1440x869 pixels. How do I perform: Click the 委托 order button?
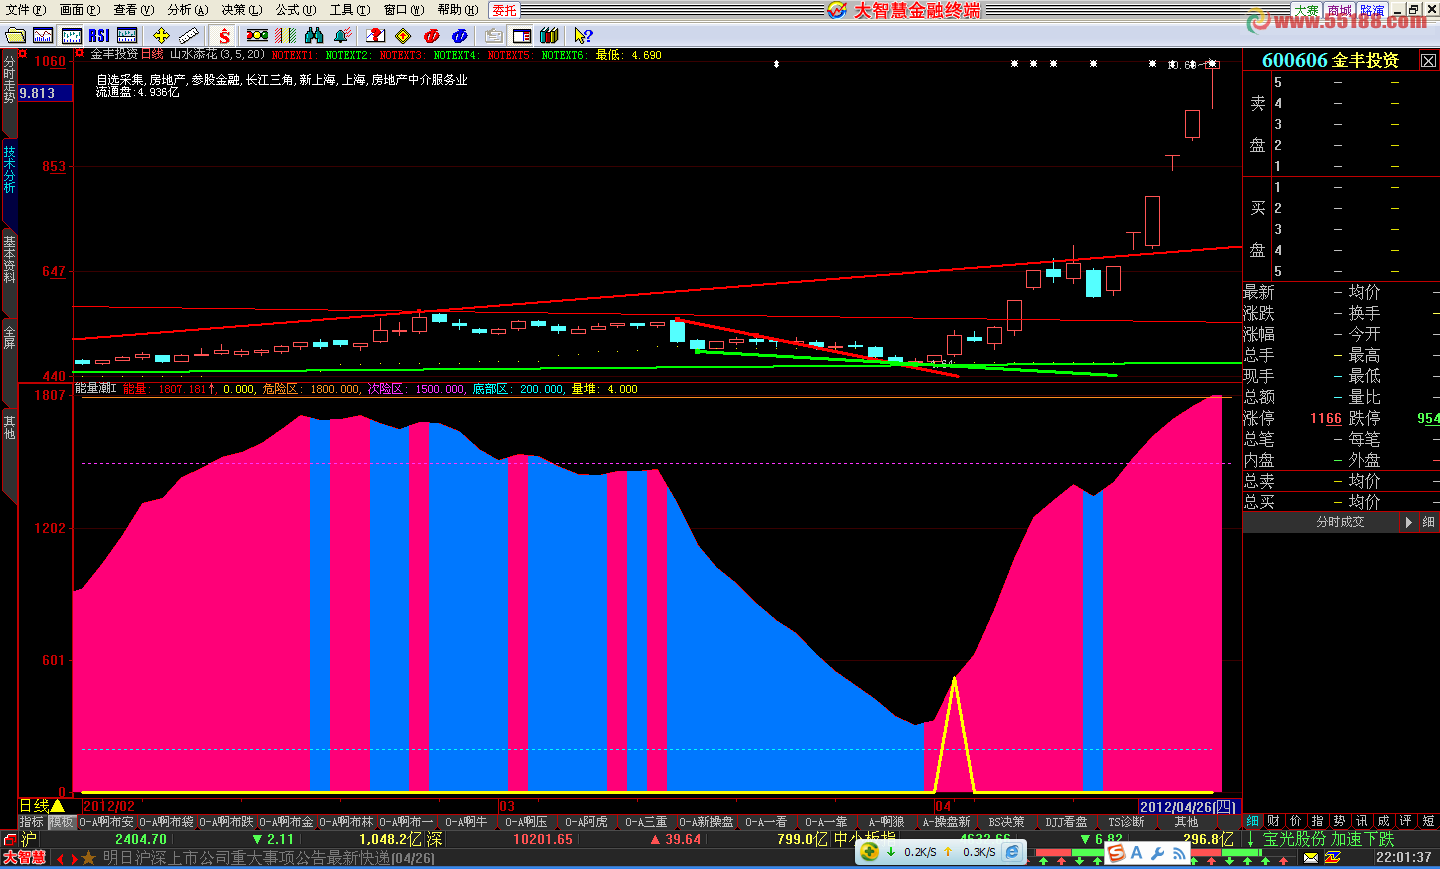[505, 10]
